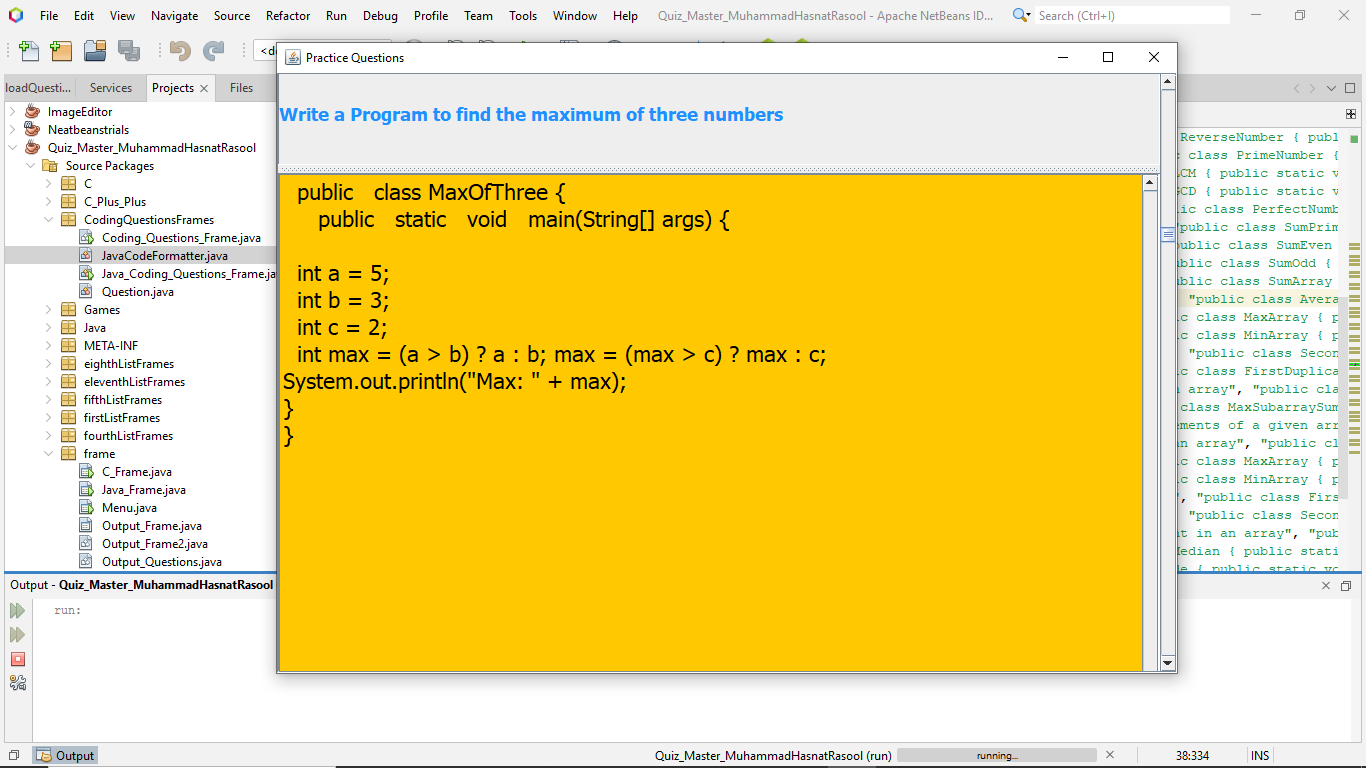Collapse the CodingQuestionsFrames package
The image size is (1366, 768).
(x=49, y=220)
